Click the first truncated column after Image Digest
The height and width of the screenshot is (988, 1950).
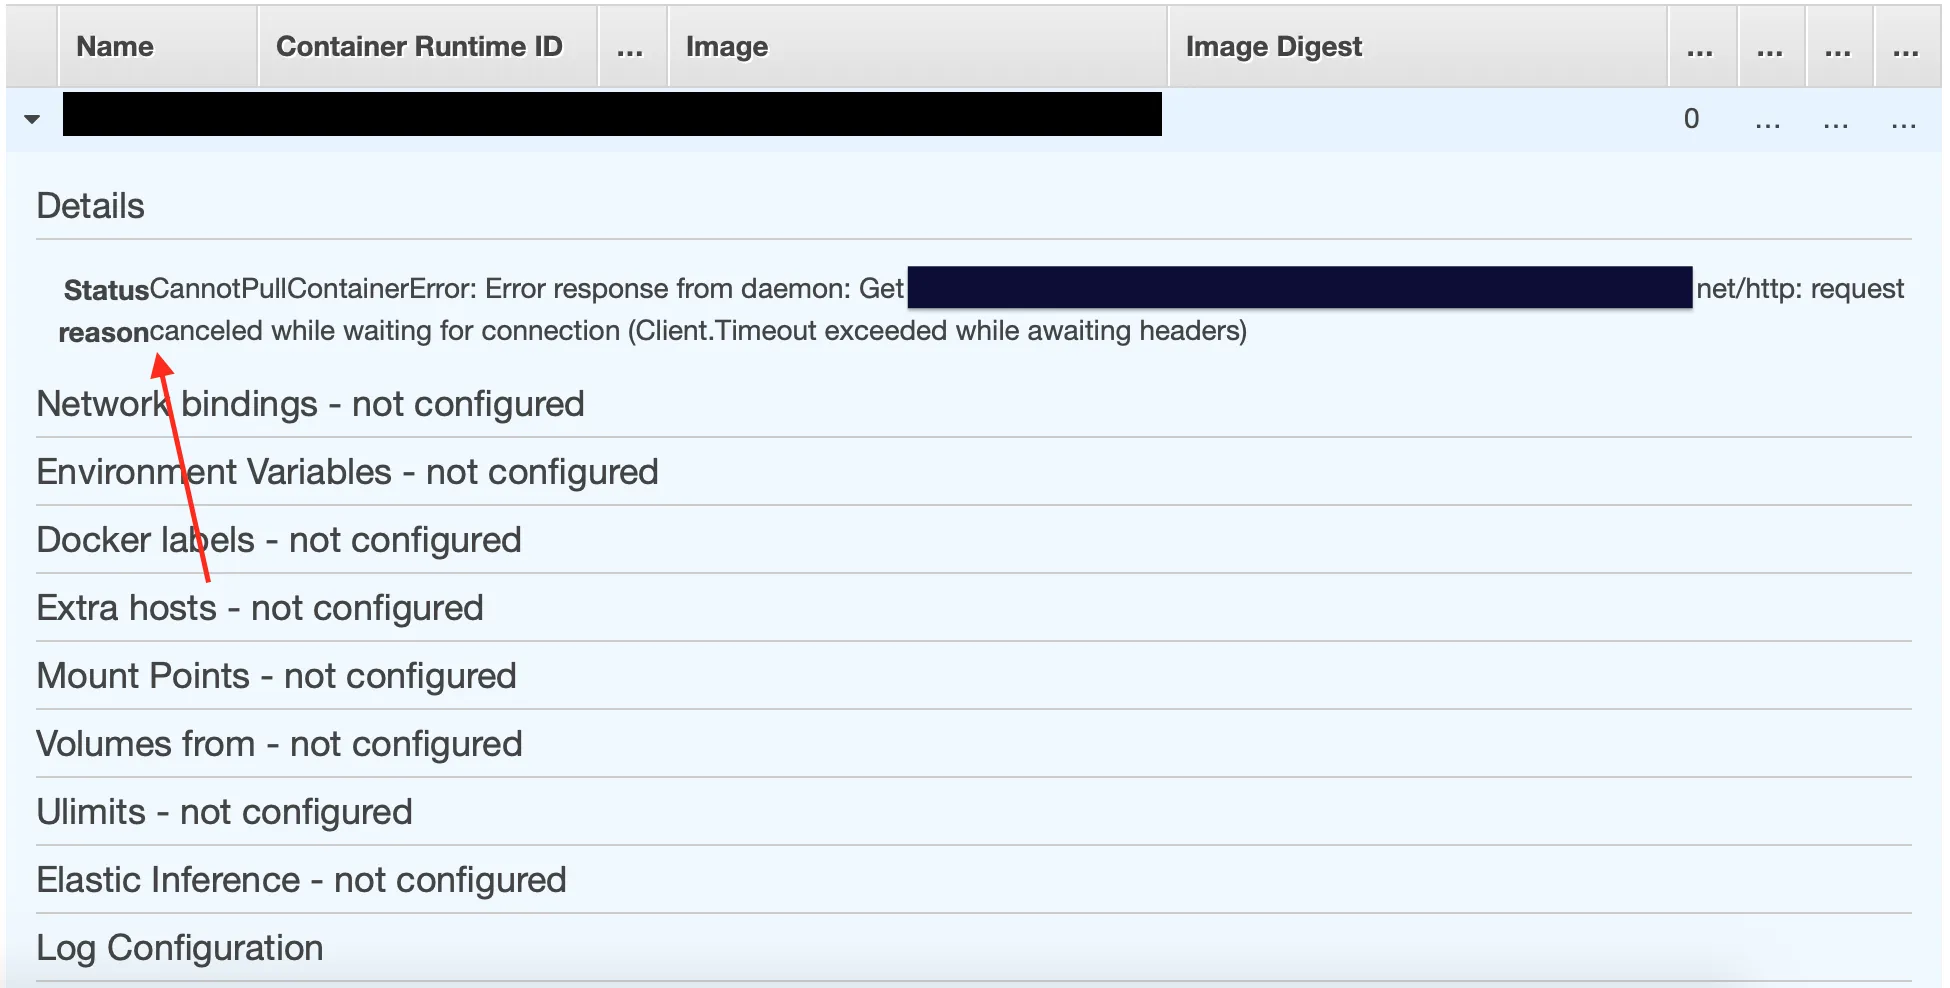tap(1700, 48)
